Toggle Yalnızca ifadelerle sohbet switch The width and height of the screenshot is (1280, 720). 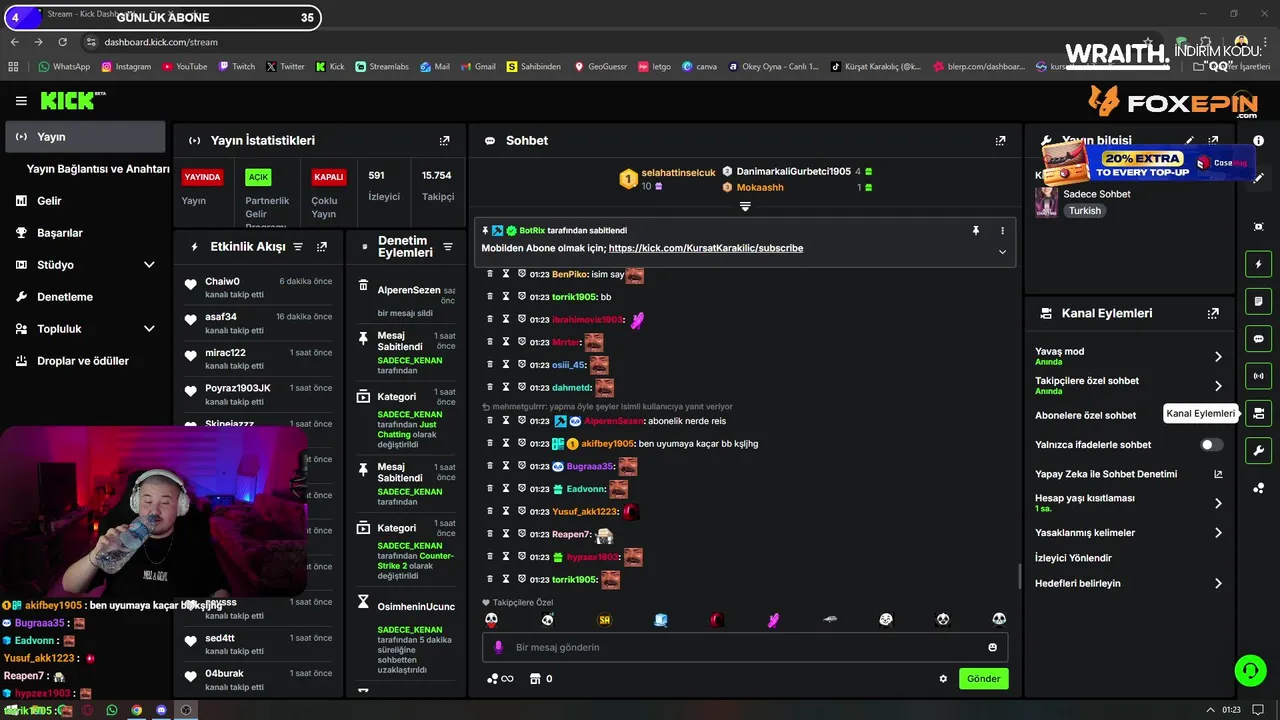click(x=1211, y=445)
